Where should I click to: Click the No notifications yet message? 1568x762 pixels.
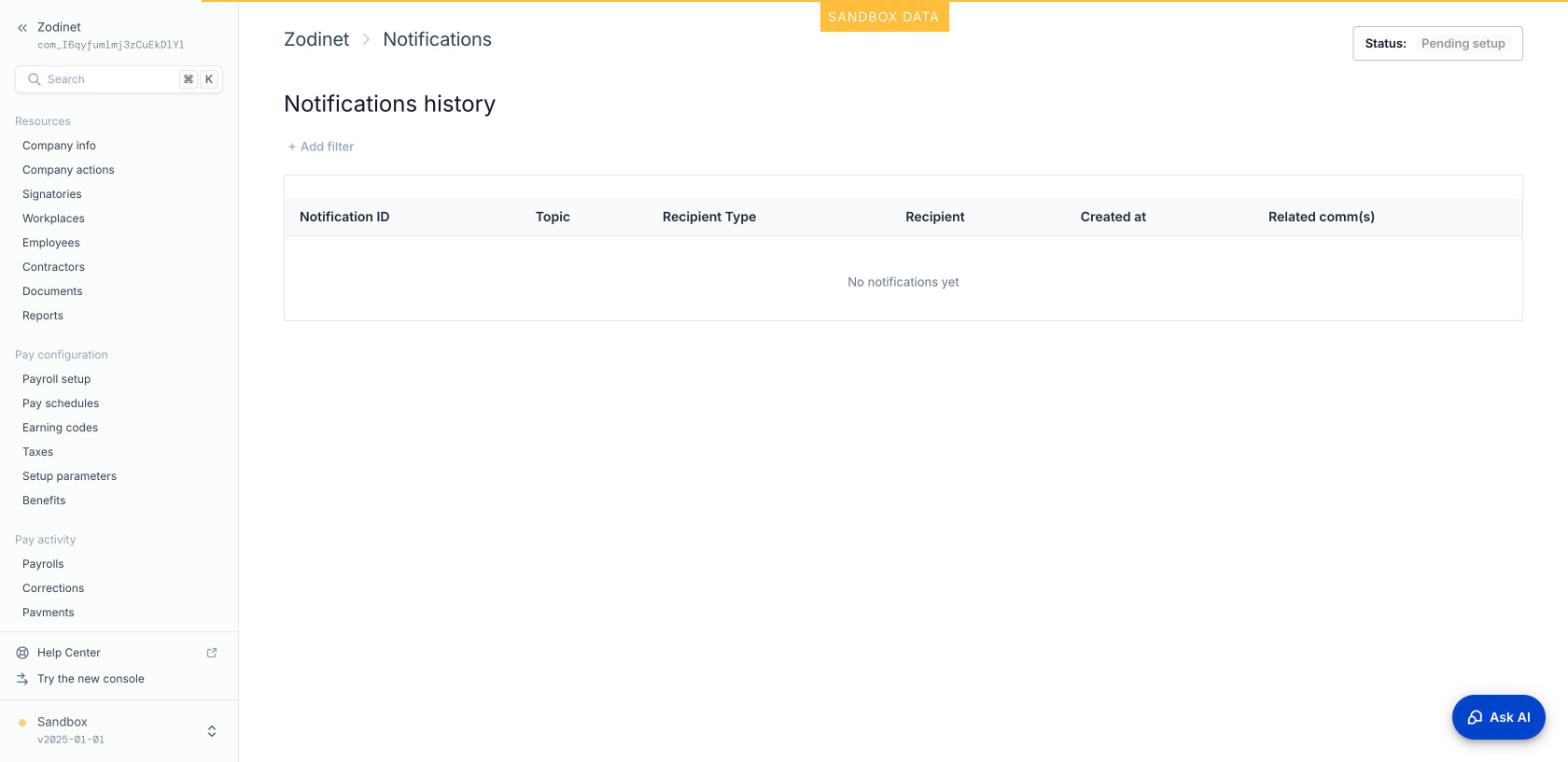(x=903, y=282)
